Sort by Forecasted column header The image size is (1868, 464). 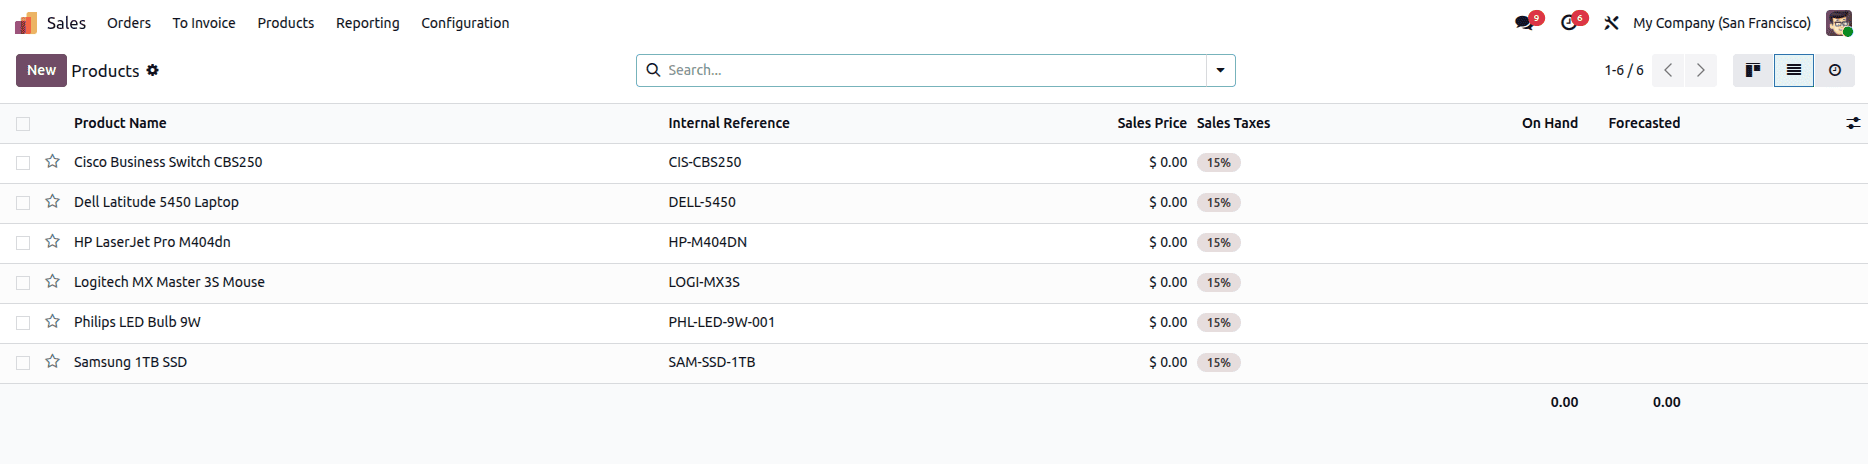[x=1644, y=123]
